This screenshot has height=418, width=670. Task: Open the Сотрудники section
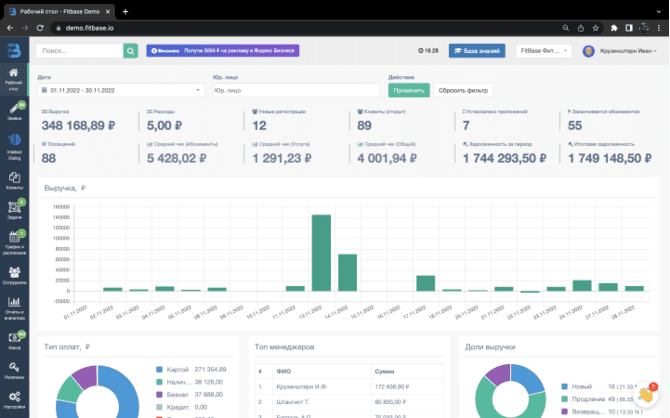coord(15,275)
